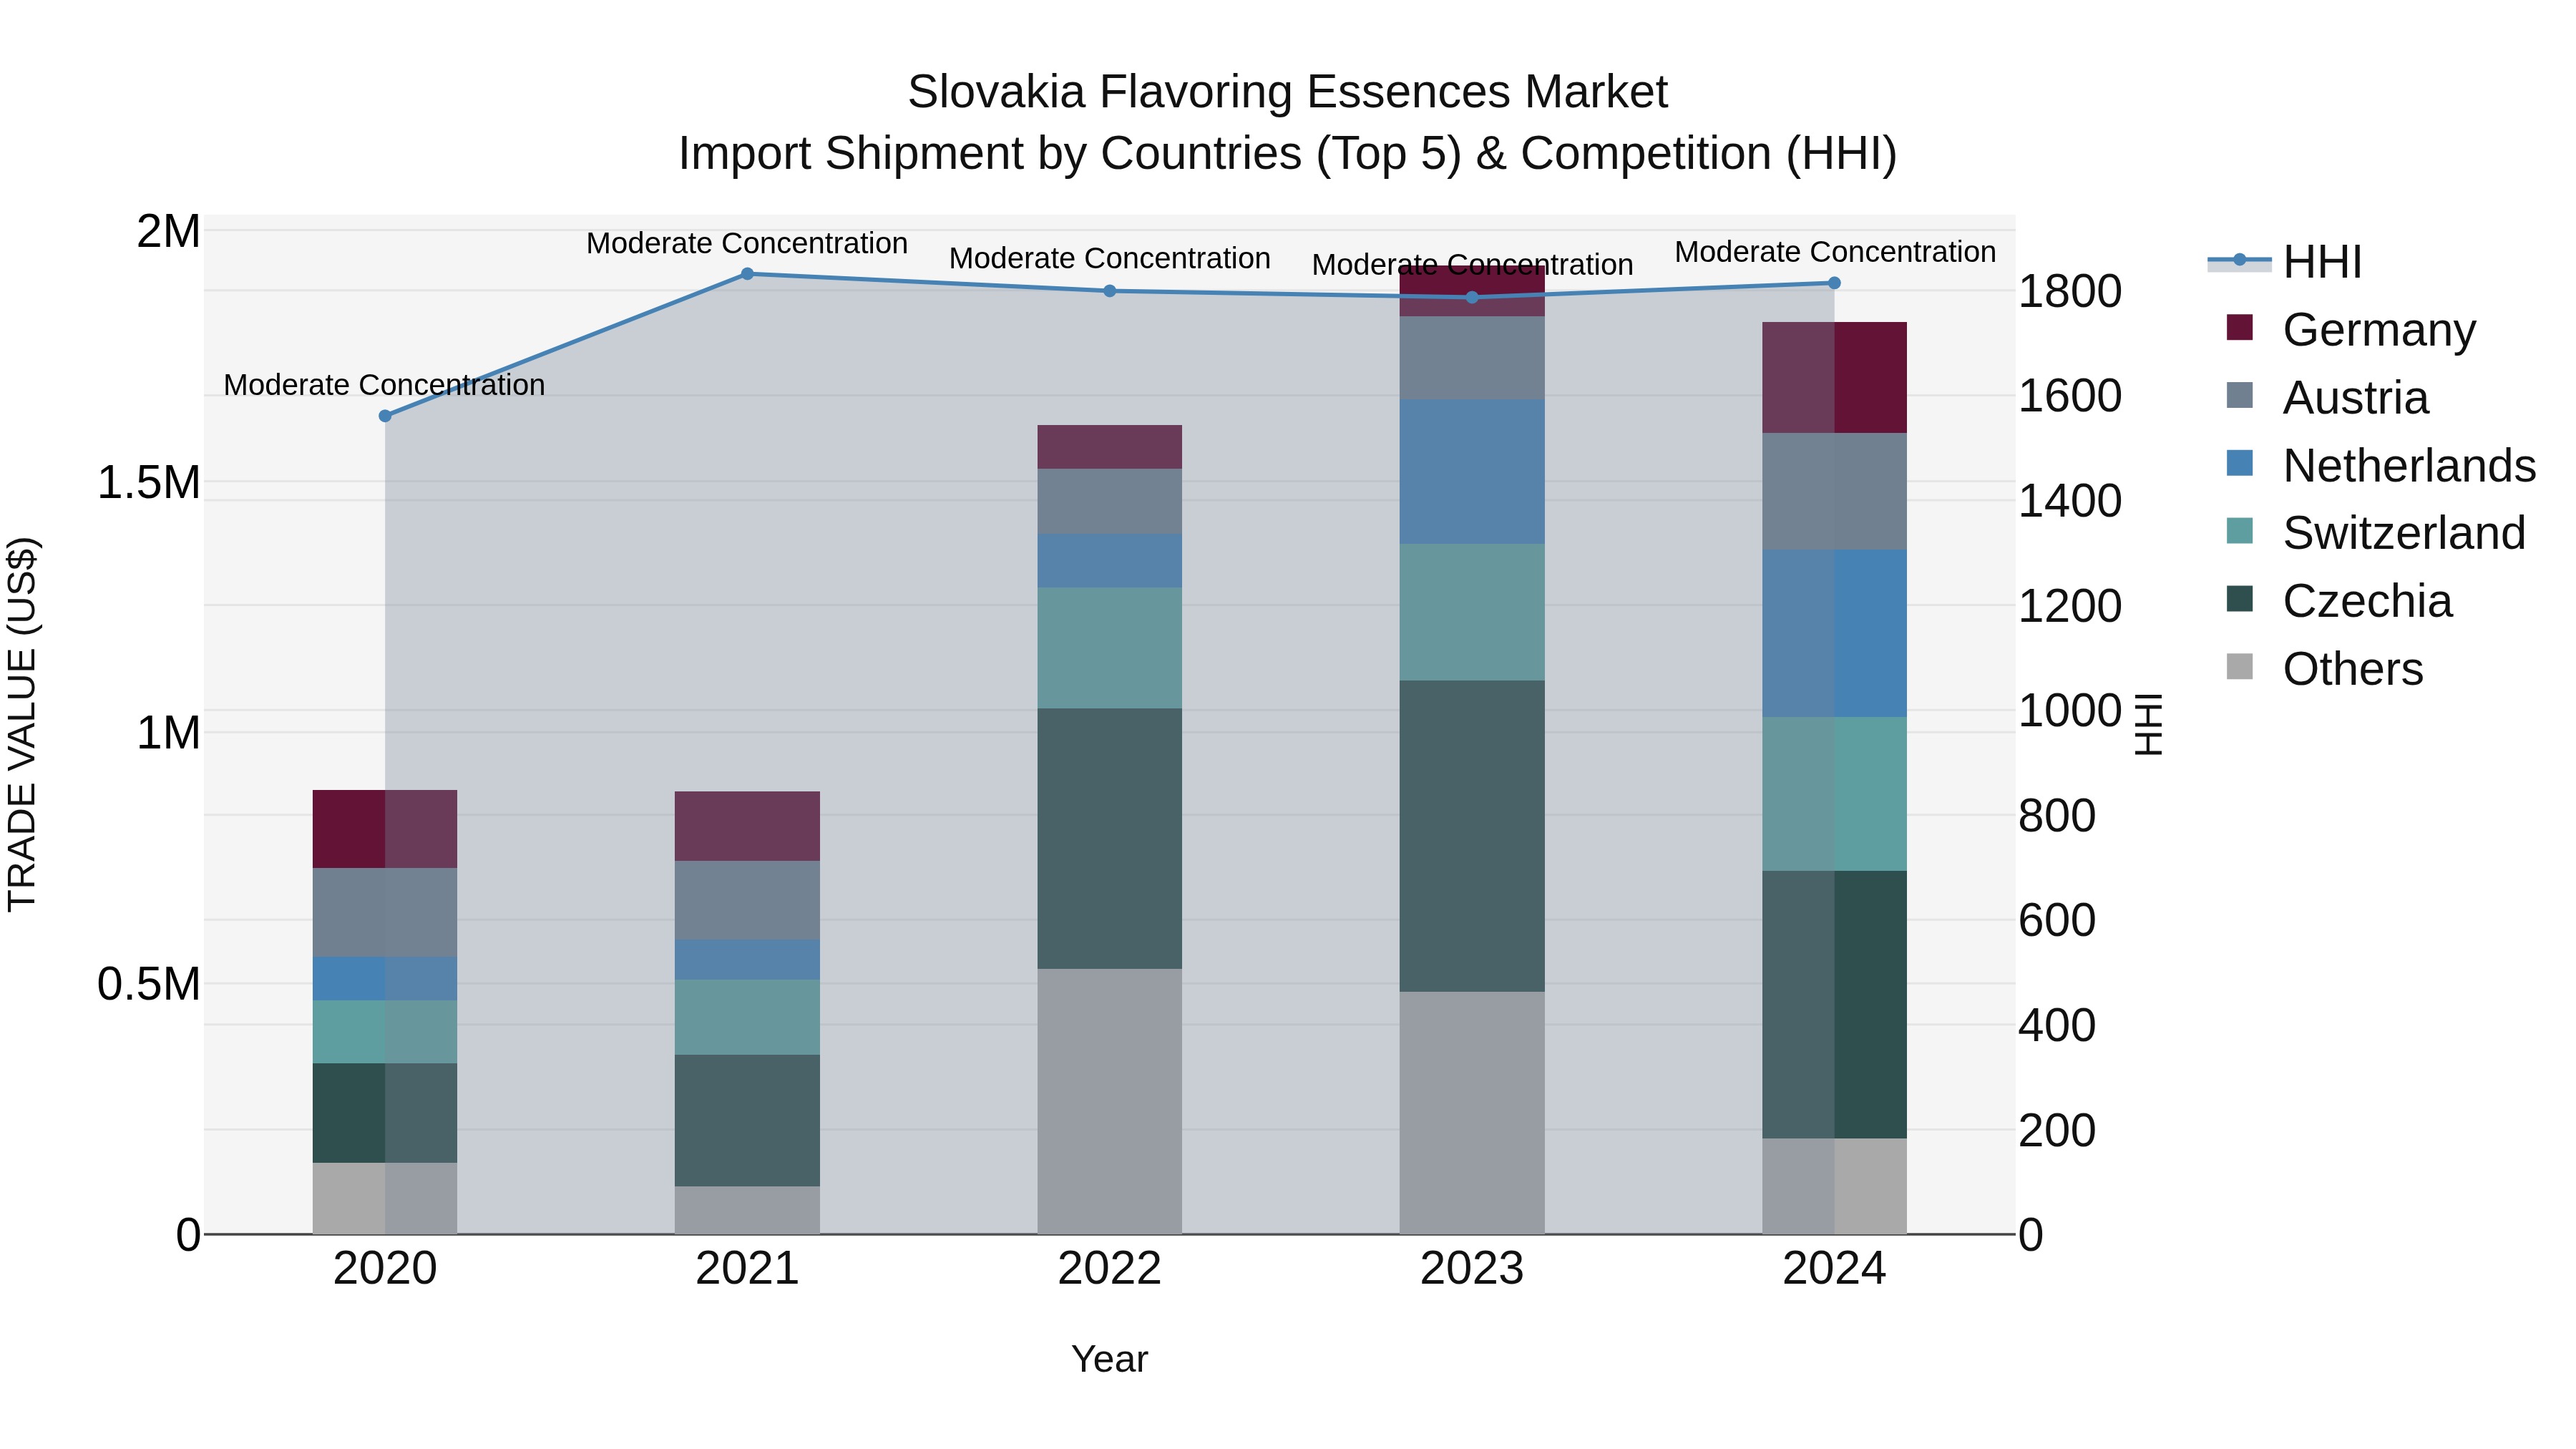The width and height of the screenshot is (2576, 1449).
Task: Click the HHI line marker for 2024
Action: click(1834, 283)
